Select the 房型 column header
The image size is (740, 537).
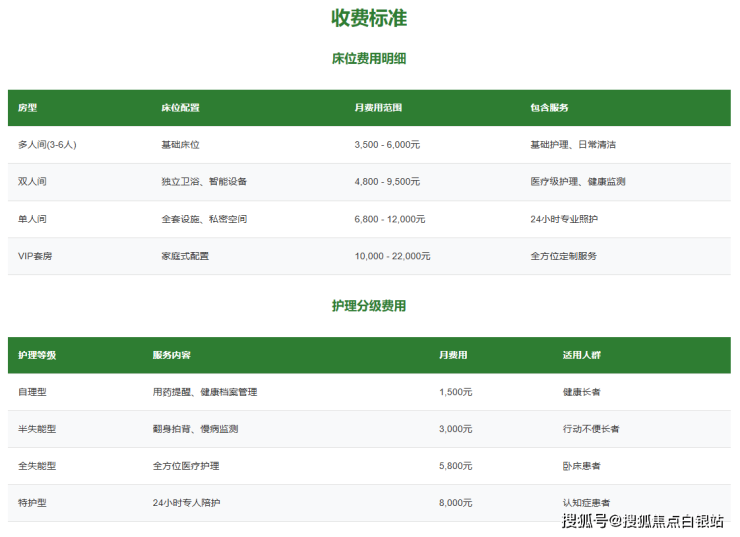[27, 108]
